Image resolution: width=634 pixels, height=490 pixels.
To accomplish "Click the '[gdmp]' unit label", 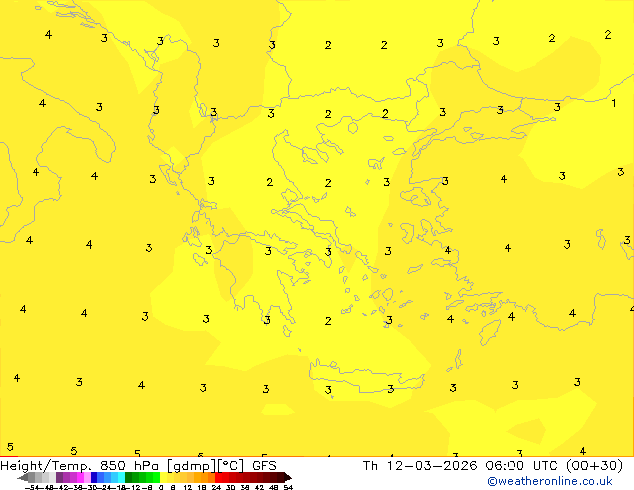I will point(191,466).
